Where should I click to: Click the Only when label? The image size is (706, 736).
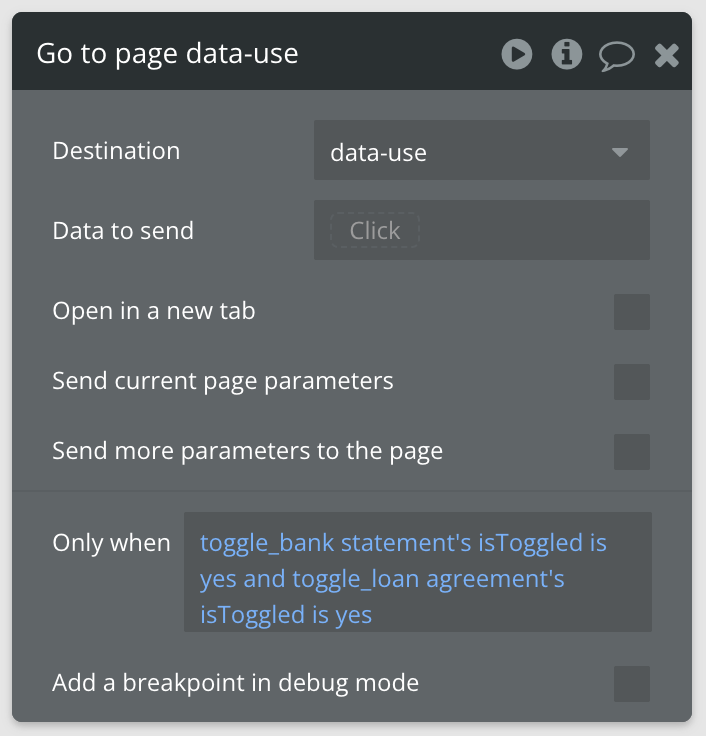coord(111,543)
